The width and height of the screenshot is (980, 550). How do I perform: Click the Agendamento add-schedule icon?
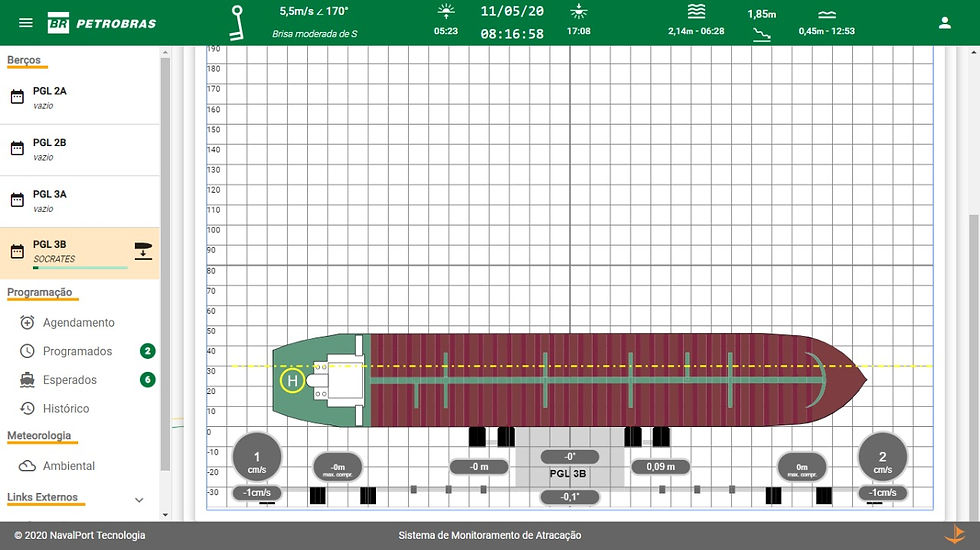coord(27,322)
